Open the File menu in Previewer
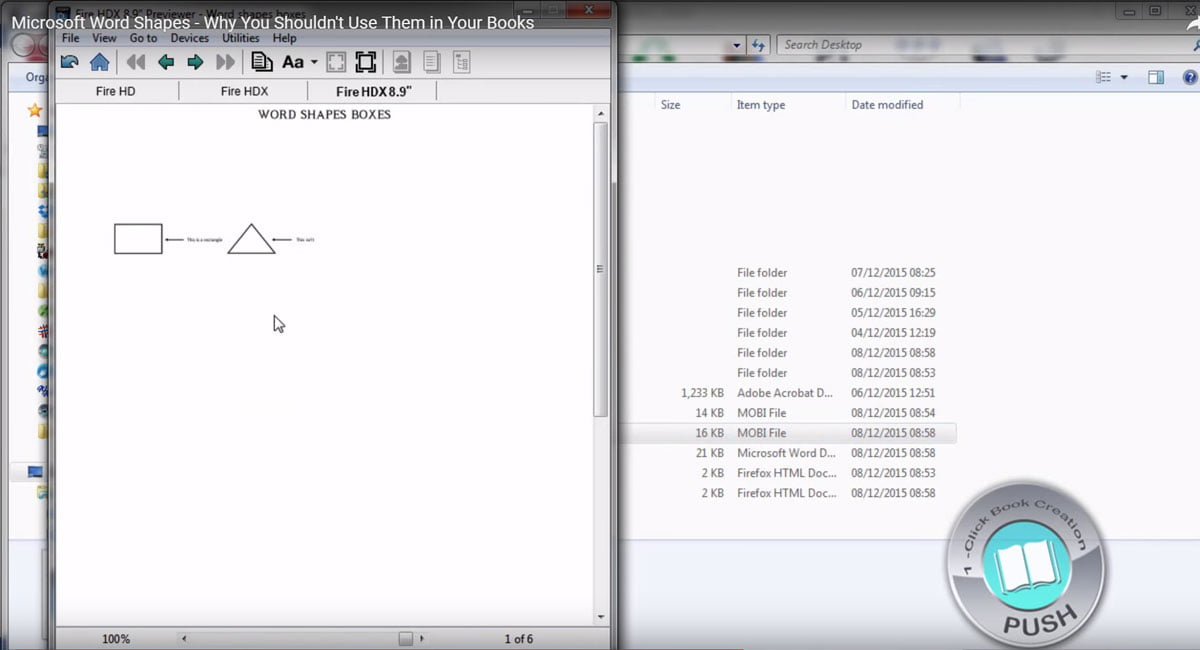 point(71,38)
